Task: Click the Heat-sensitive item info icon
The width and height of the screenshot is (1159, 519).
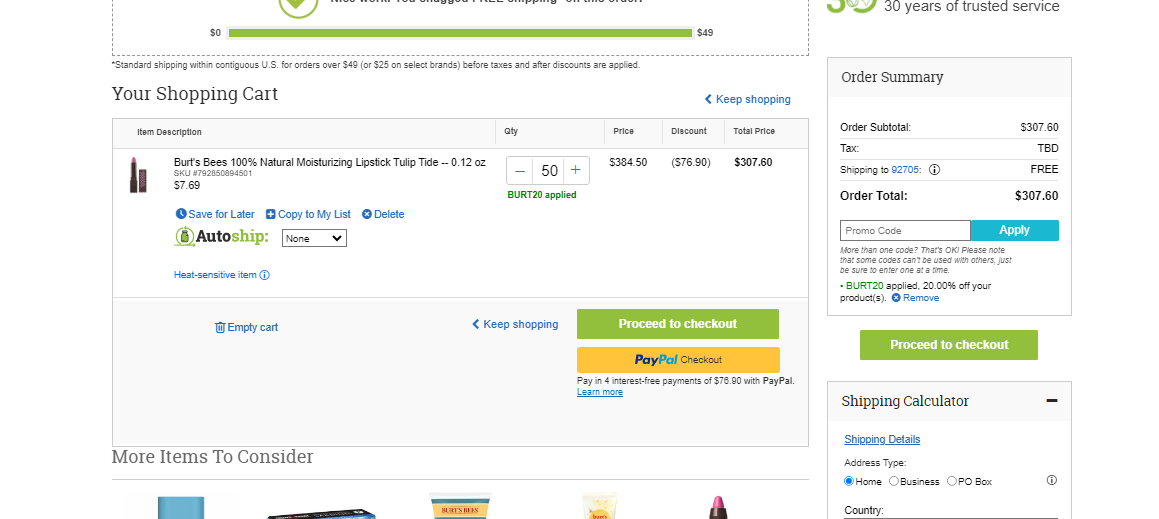Action: tap(265, 275)
